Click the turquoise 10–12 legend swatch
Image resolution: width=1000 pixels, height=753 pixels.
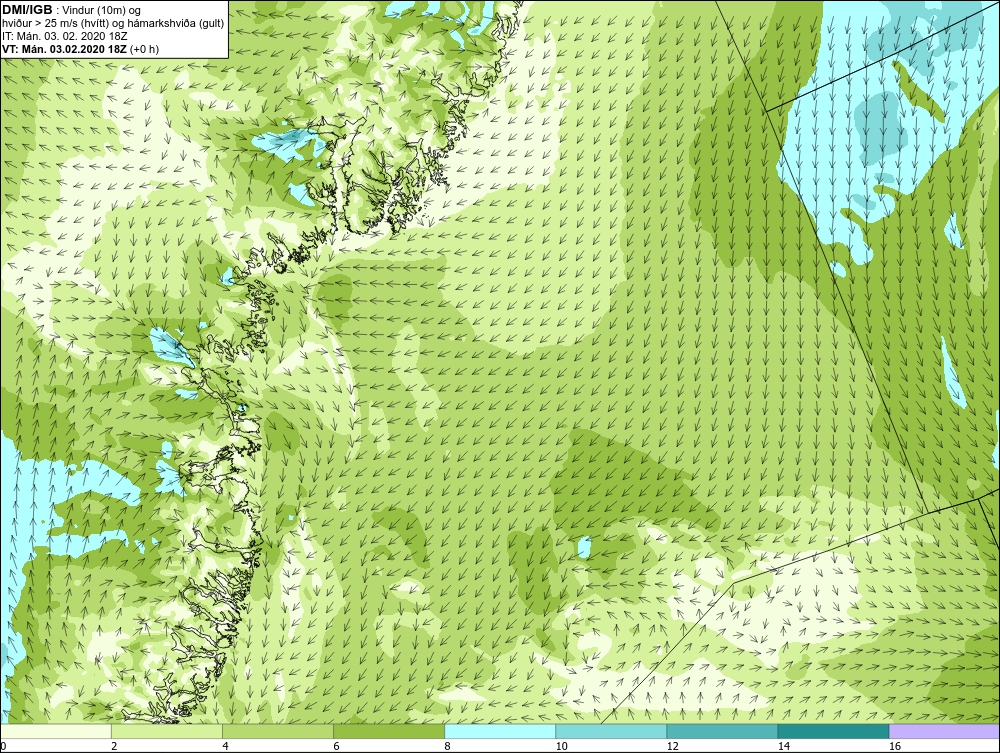(x=611, y=731)
